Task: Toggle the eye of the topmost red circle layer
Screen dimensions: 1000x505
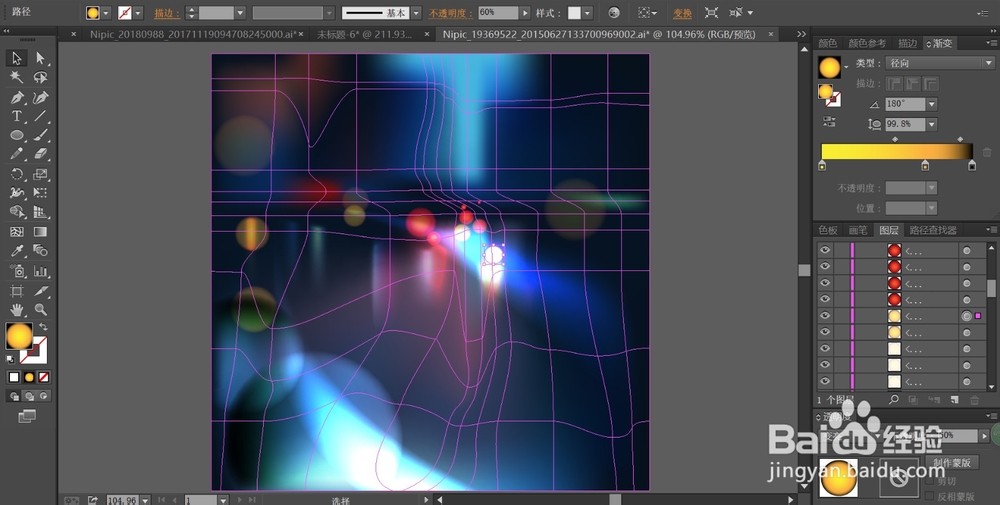Action: (x=825, y=251)
